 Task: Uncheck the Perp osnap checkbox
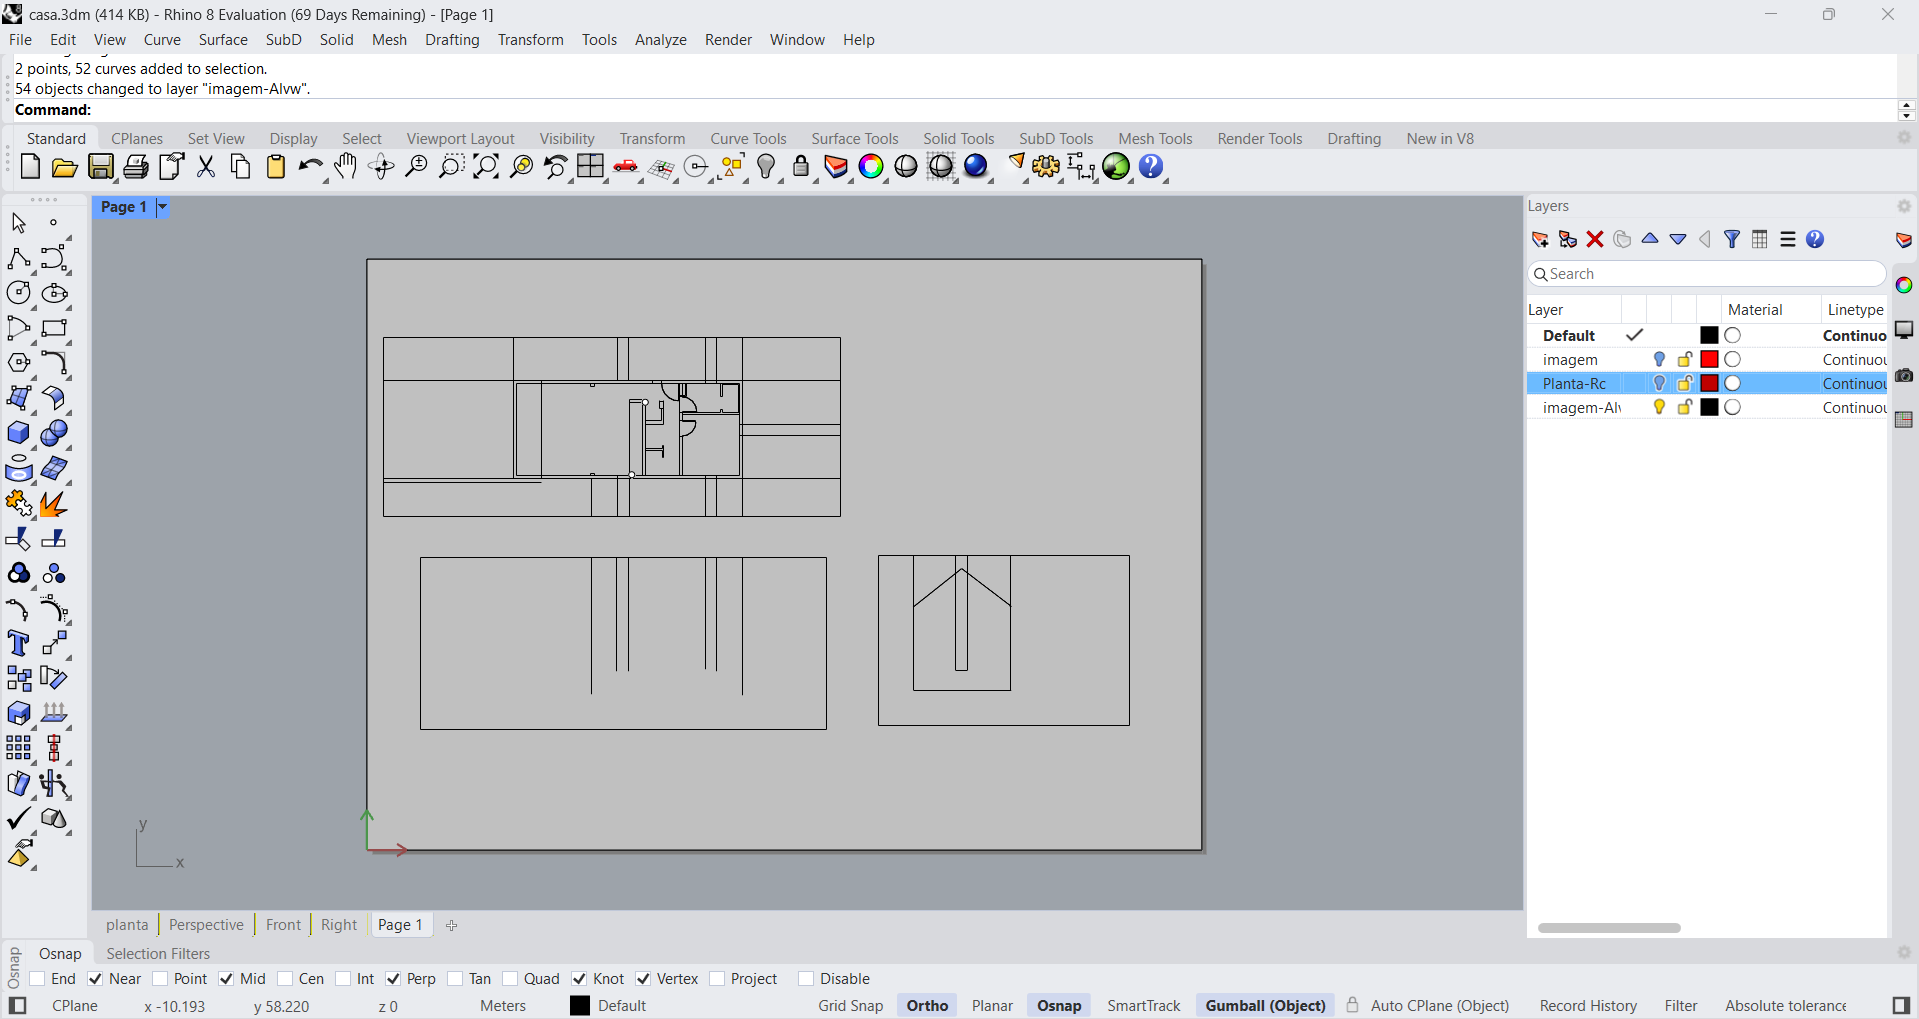393,979
